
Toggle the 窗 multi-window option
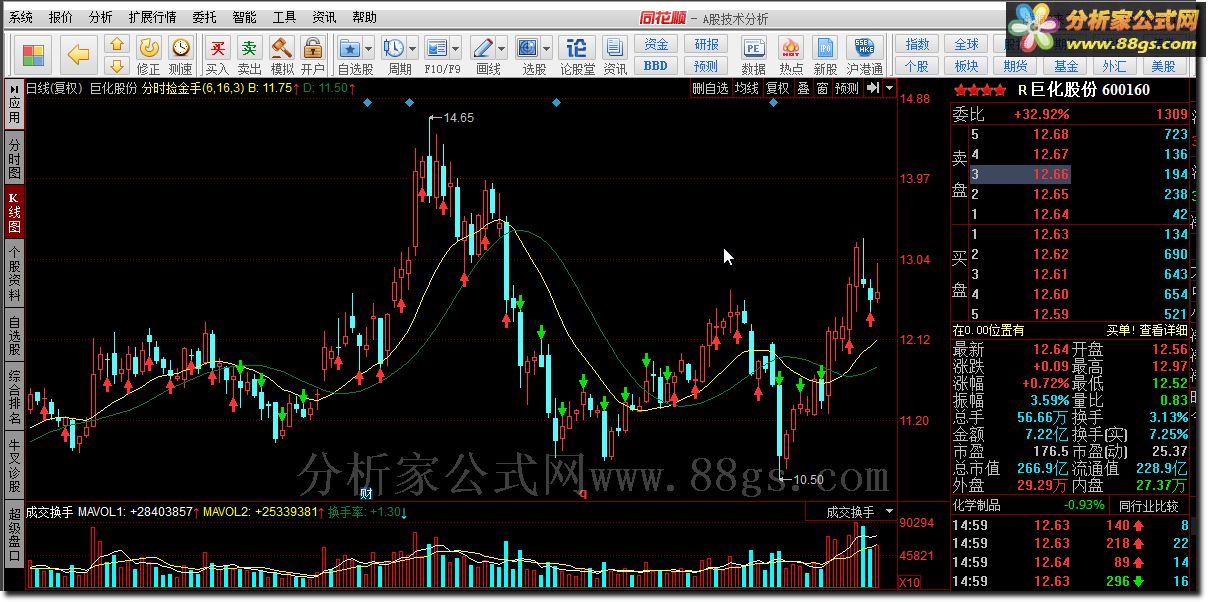click(822, 88)
